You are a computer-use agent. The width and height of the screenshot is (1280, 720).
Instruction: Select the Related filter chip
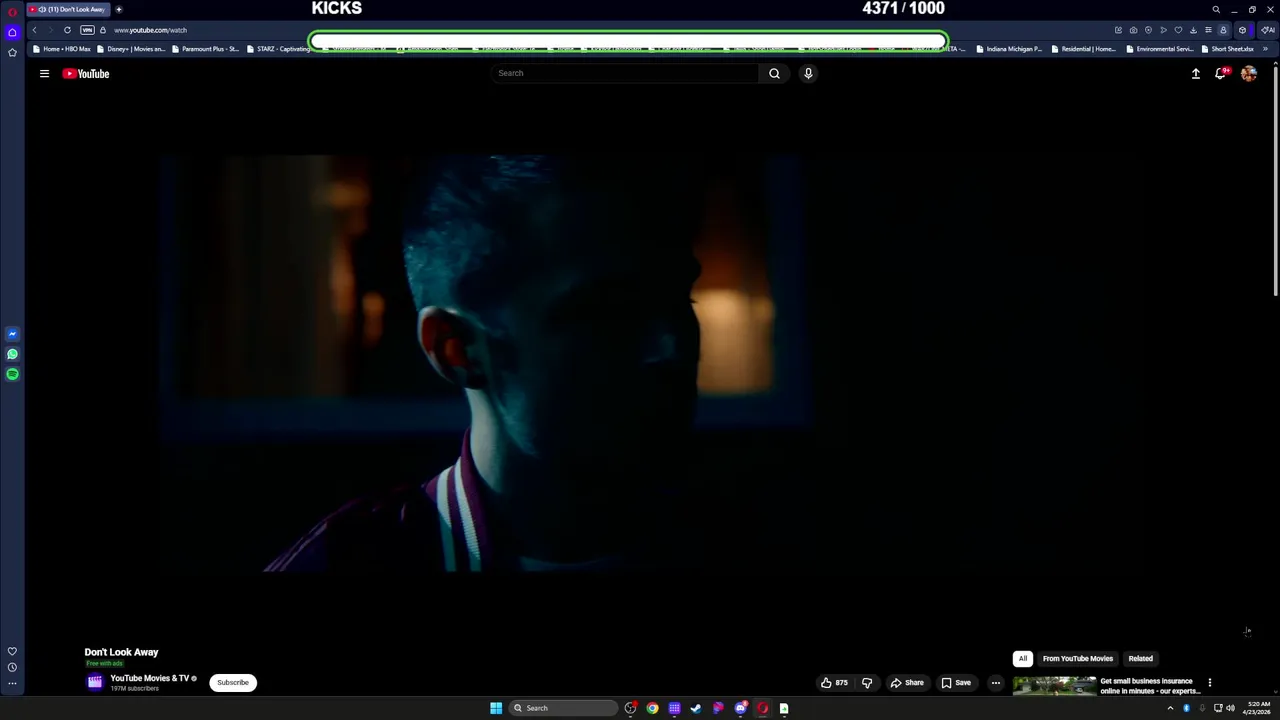pyautogui.click(x=1140, y=658)
